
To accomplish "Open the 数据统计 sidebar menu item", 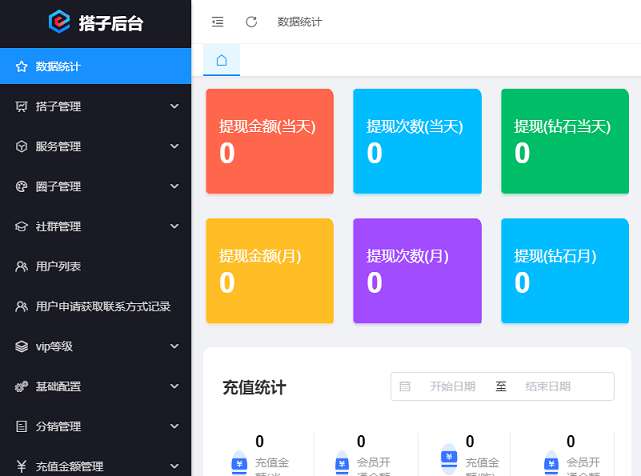I will click(x=95, y=66).
